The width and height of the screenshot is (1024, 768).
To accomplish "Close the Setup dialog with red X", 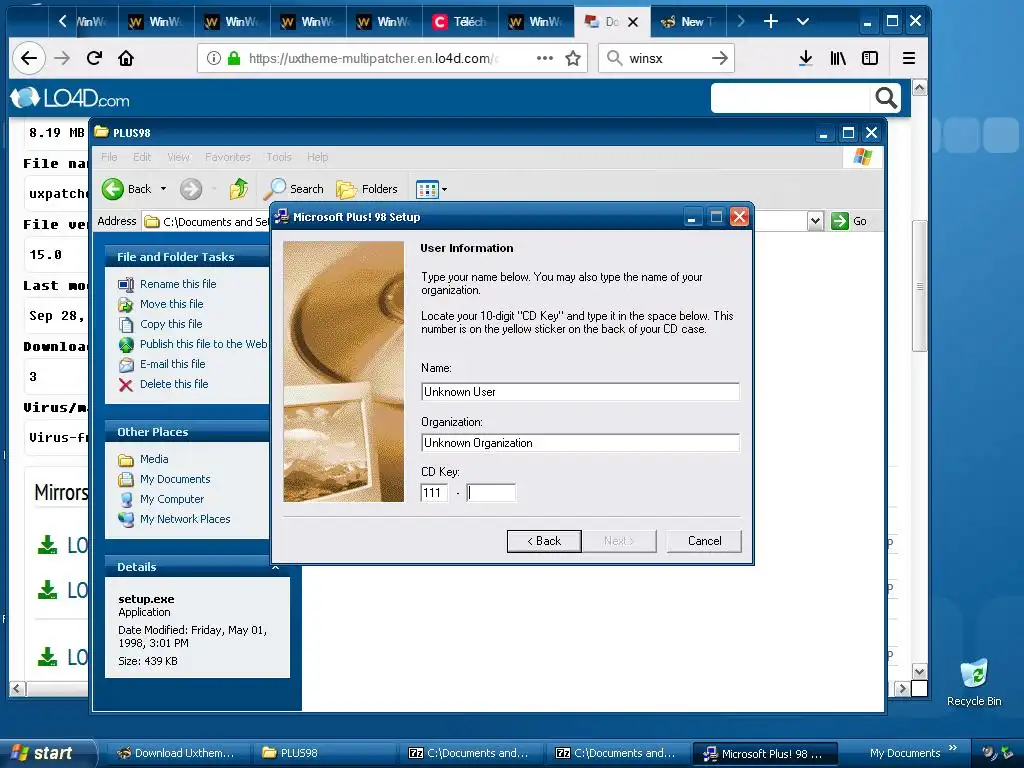I will (739, 217).
